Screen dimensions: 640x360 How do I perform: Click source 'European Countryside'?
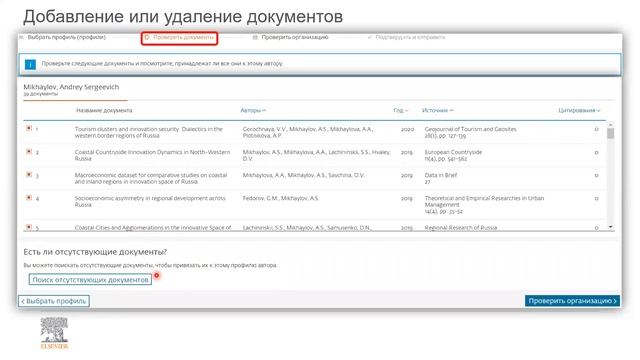point(453,152)
